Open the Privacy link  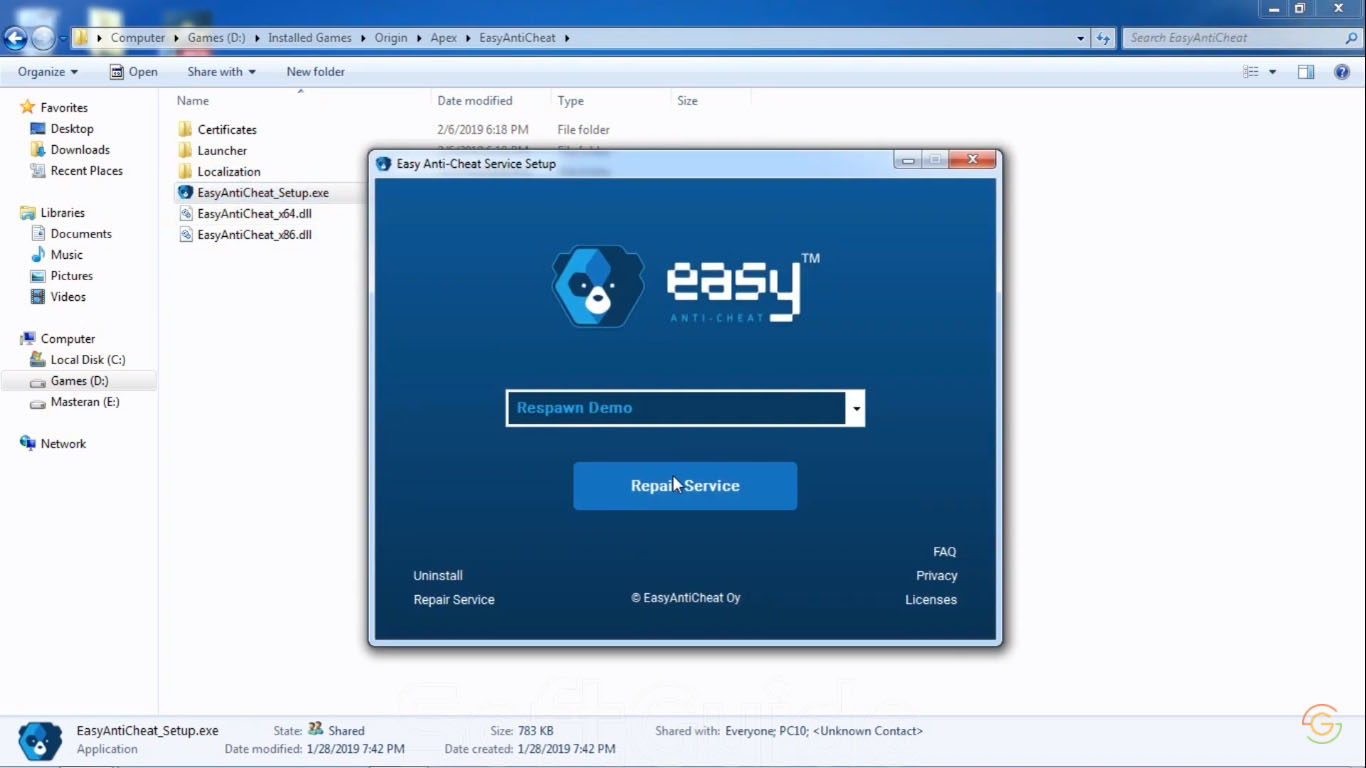[x=937, y=576]
